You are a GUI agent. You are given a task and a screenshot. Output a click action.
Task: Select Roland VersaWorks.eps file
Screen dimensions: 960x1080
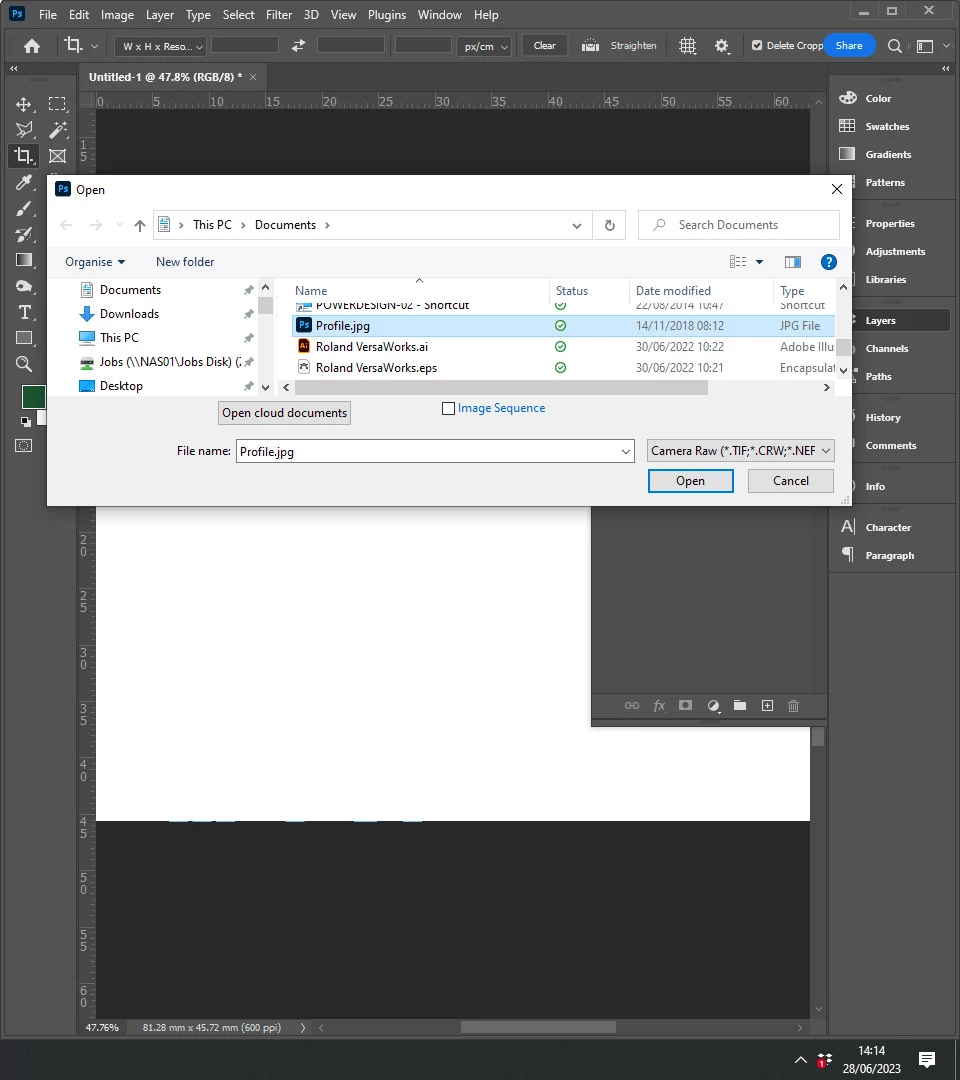coord(376,368)
